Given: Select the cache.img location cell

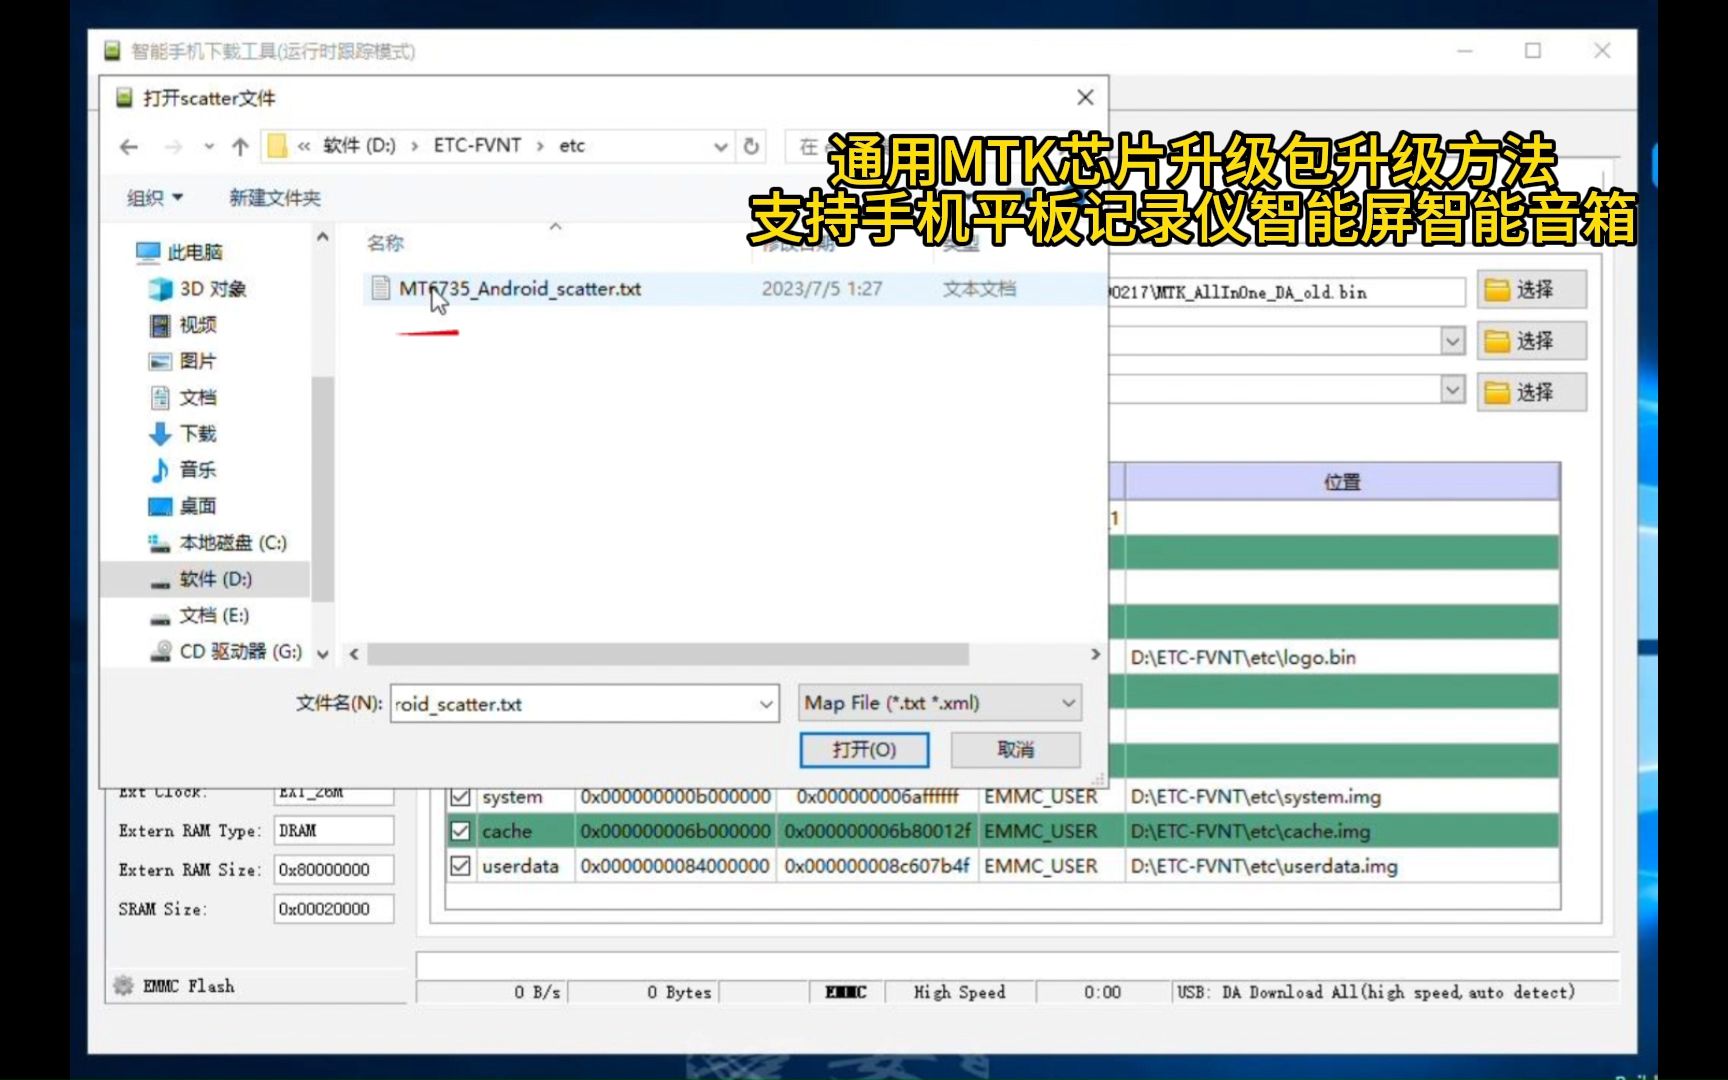Looking at the screenshot, I should 1342,831.
